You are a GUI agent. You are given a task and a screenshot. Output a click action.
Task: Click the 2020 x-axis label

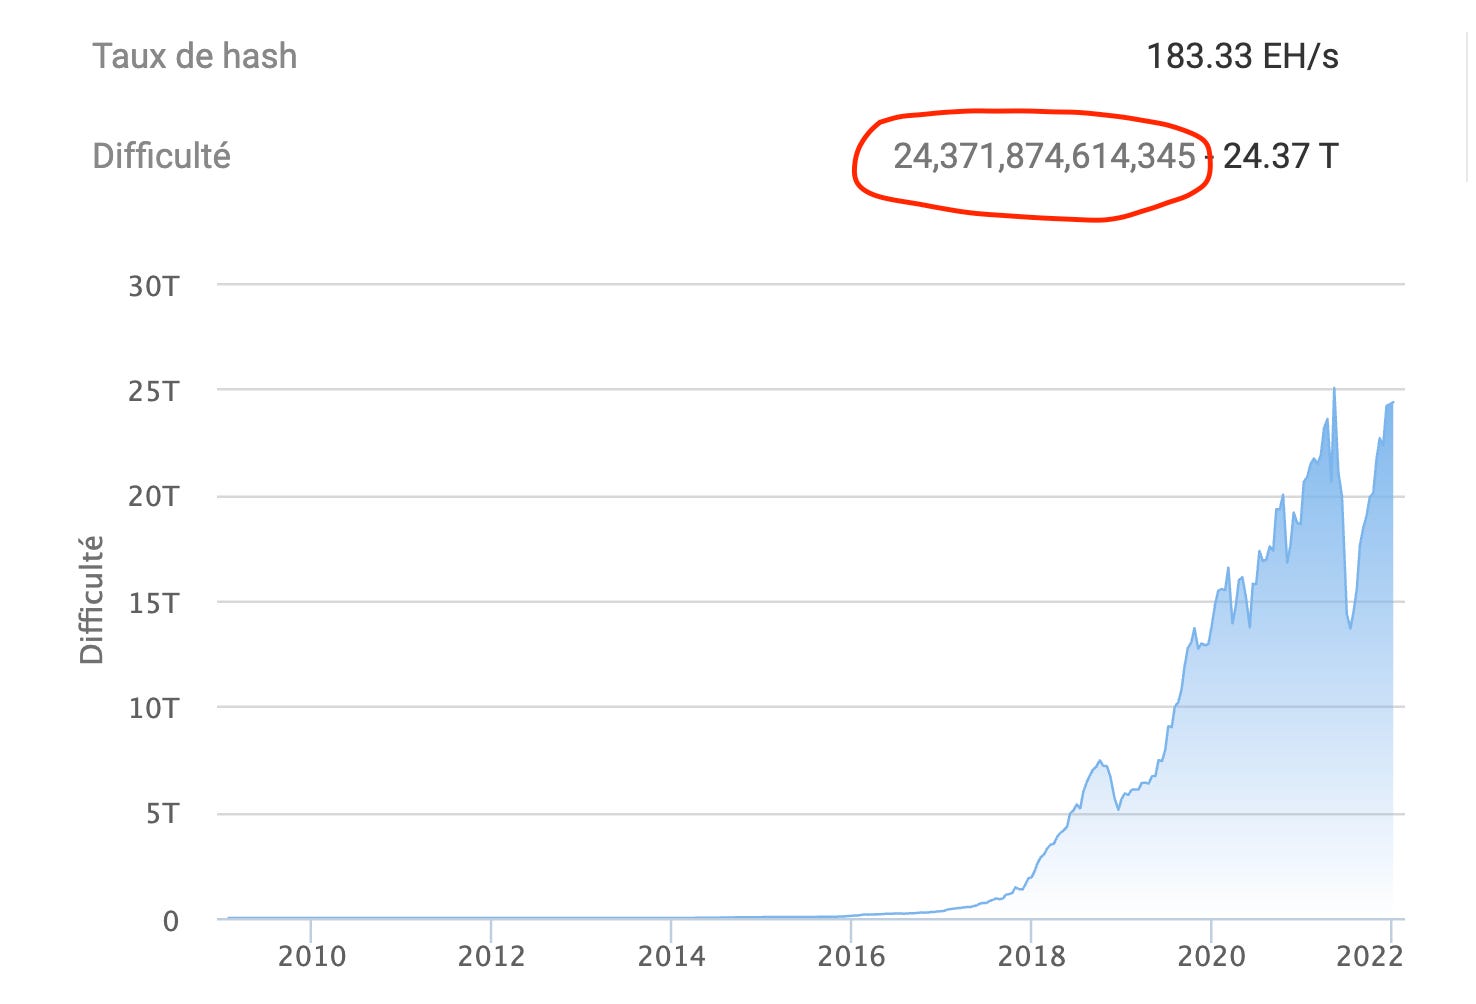tap(1211, 956)
